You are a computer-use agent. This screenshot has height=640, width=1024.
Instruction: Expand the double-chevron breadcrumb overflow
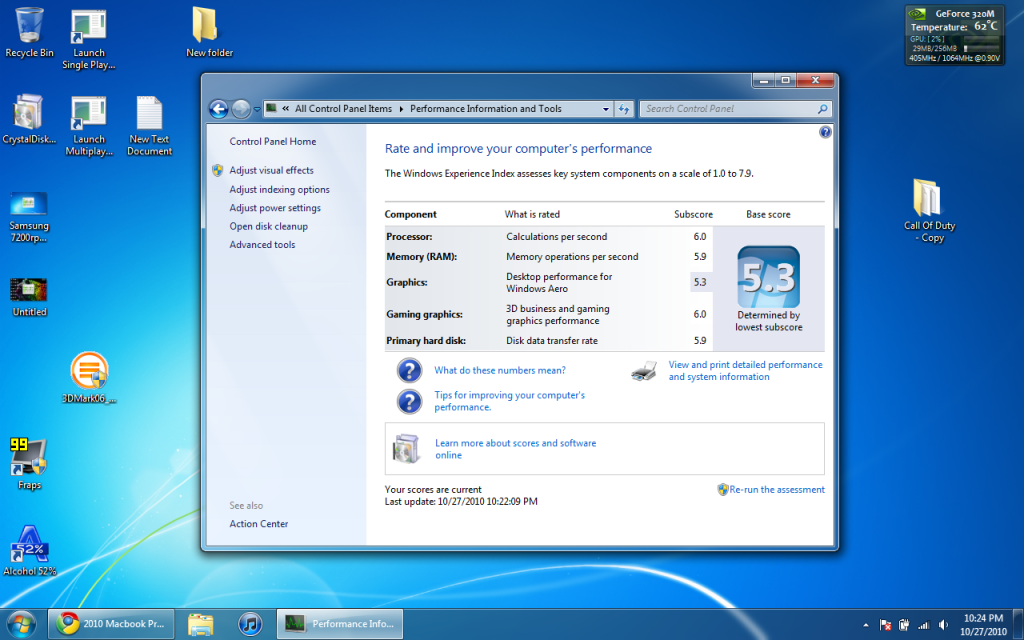point(285,109)
